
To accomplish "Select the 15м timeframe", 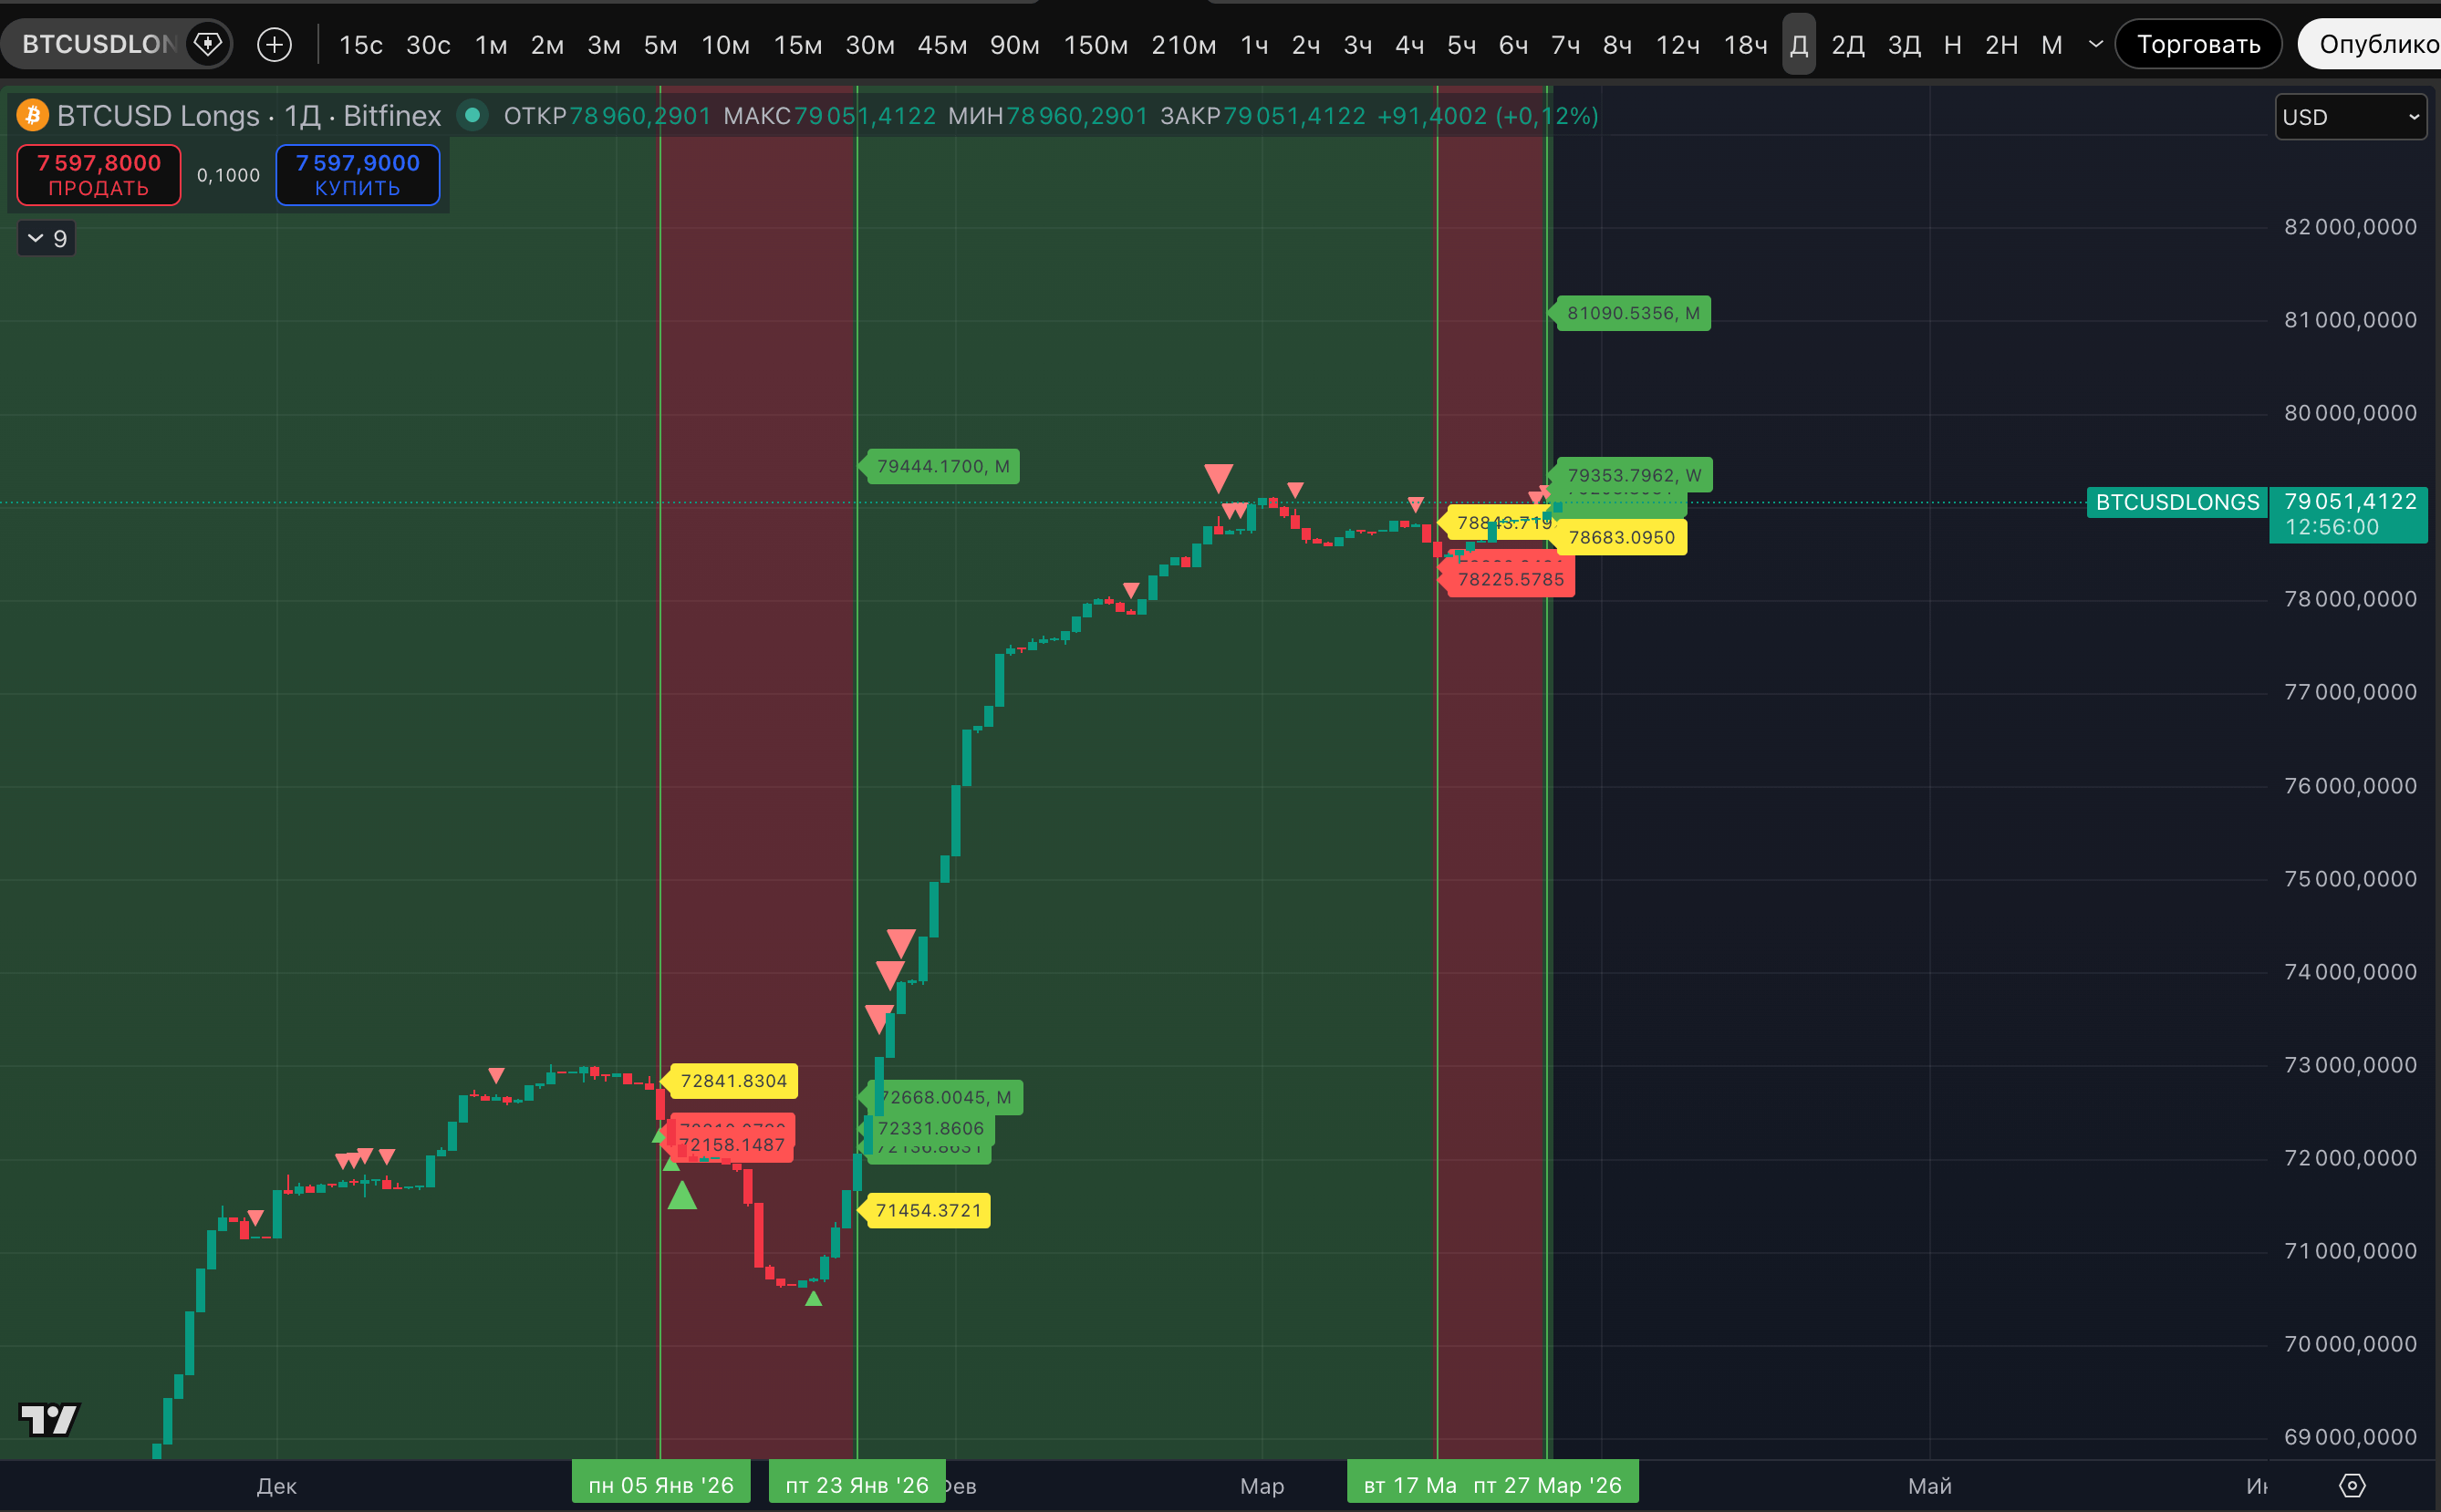I will (797, 45).
